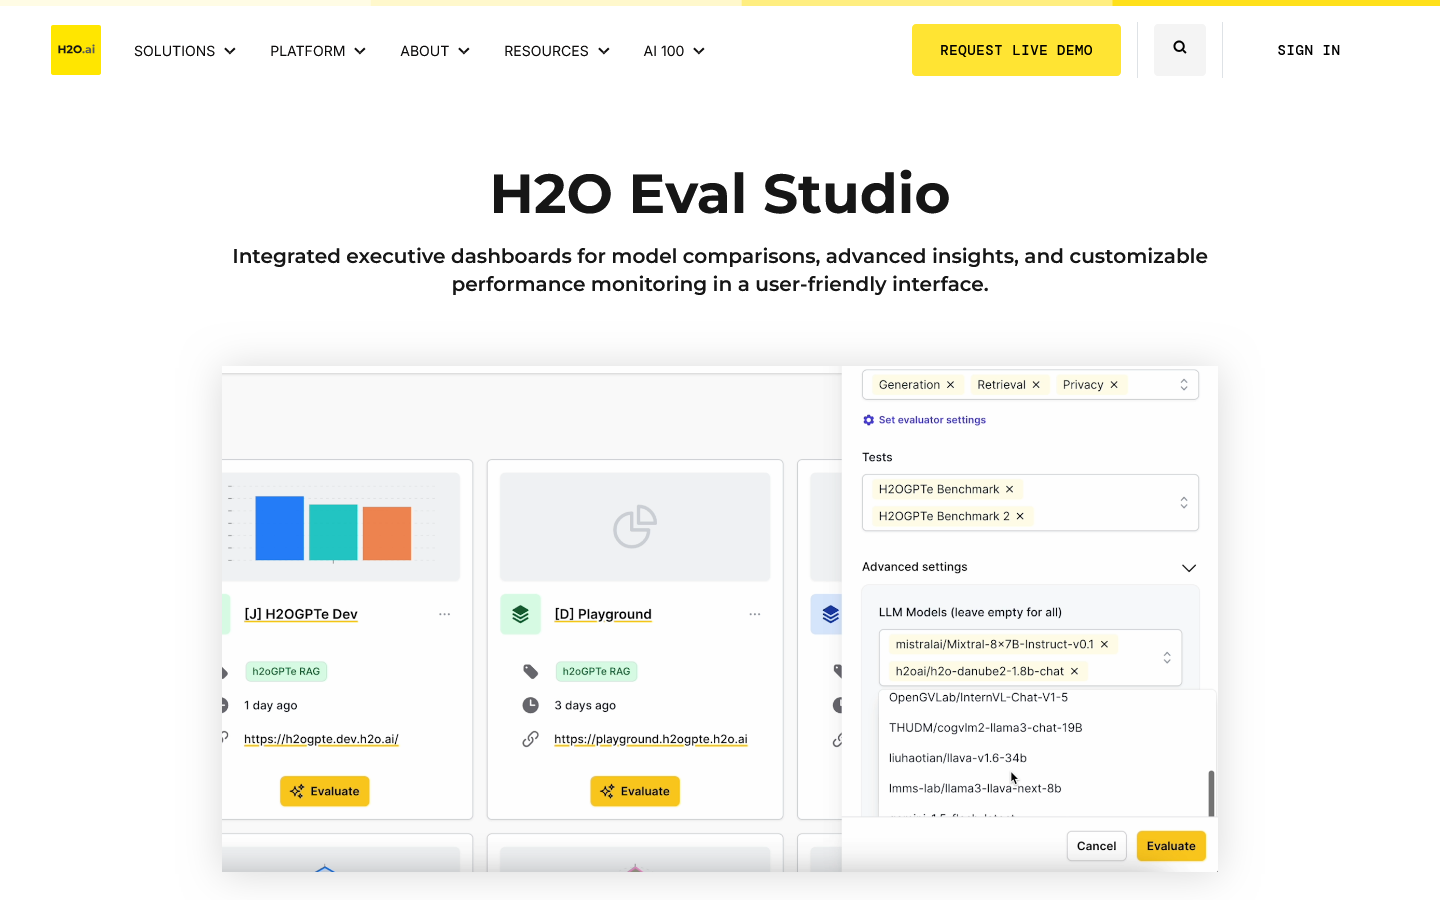Select OpenGVLab/InternVL-Chat-V1-5 option
The image size is (1440, 900).
[978, 697]
